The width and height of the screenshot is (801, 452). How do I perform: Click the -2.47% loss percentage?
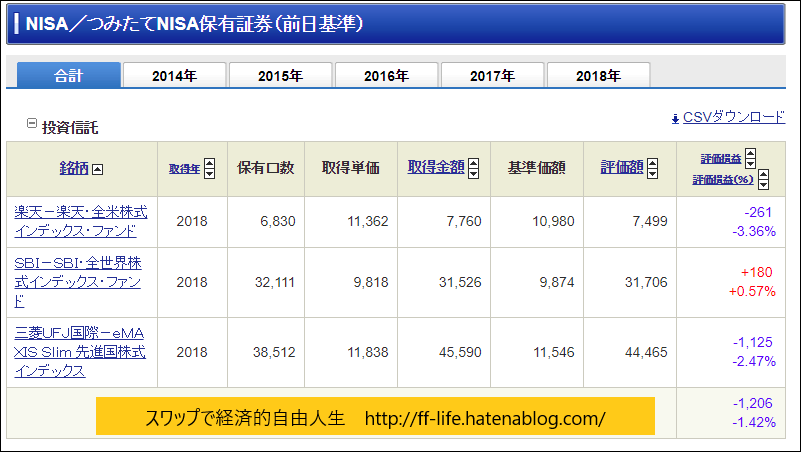click(x=754, y=362)
